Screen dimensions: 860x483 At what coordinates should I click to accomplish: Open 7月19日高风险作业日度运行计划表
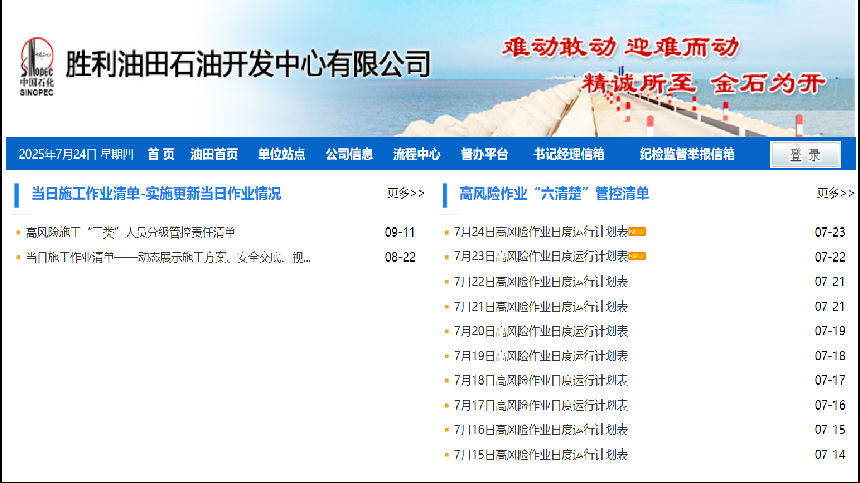(x=541, y=355)
